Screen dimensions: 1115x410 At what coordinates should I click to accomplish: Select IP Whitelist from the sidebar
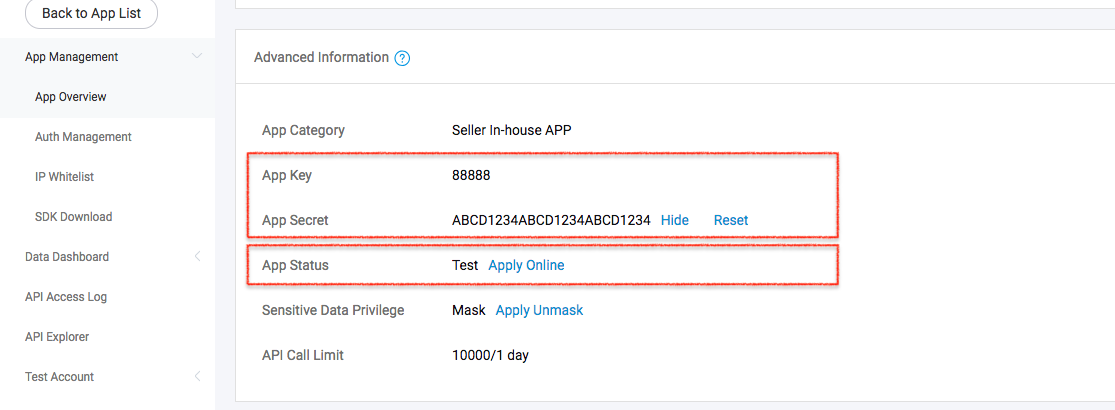point(65,177)
